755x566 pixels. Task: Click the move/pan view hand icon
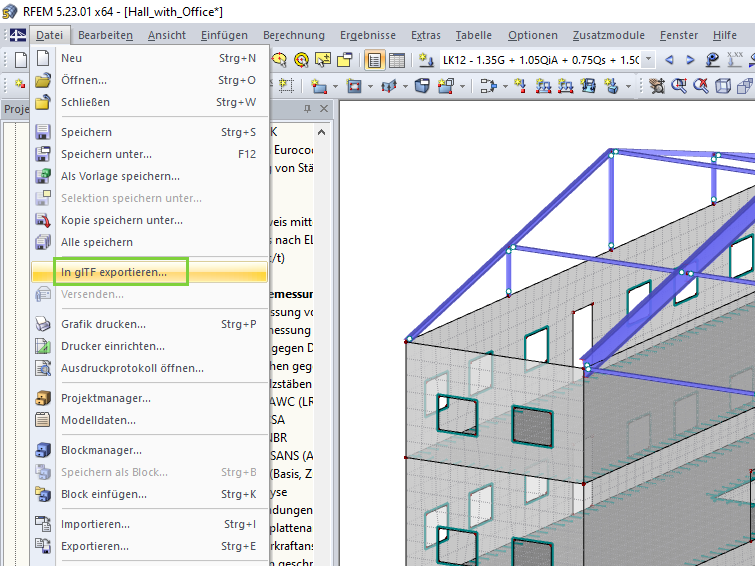pyautogui.click(x=656, y=86)
